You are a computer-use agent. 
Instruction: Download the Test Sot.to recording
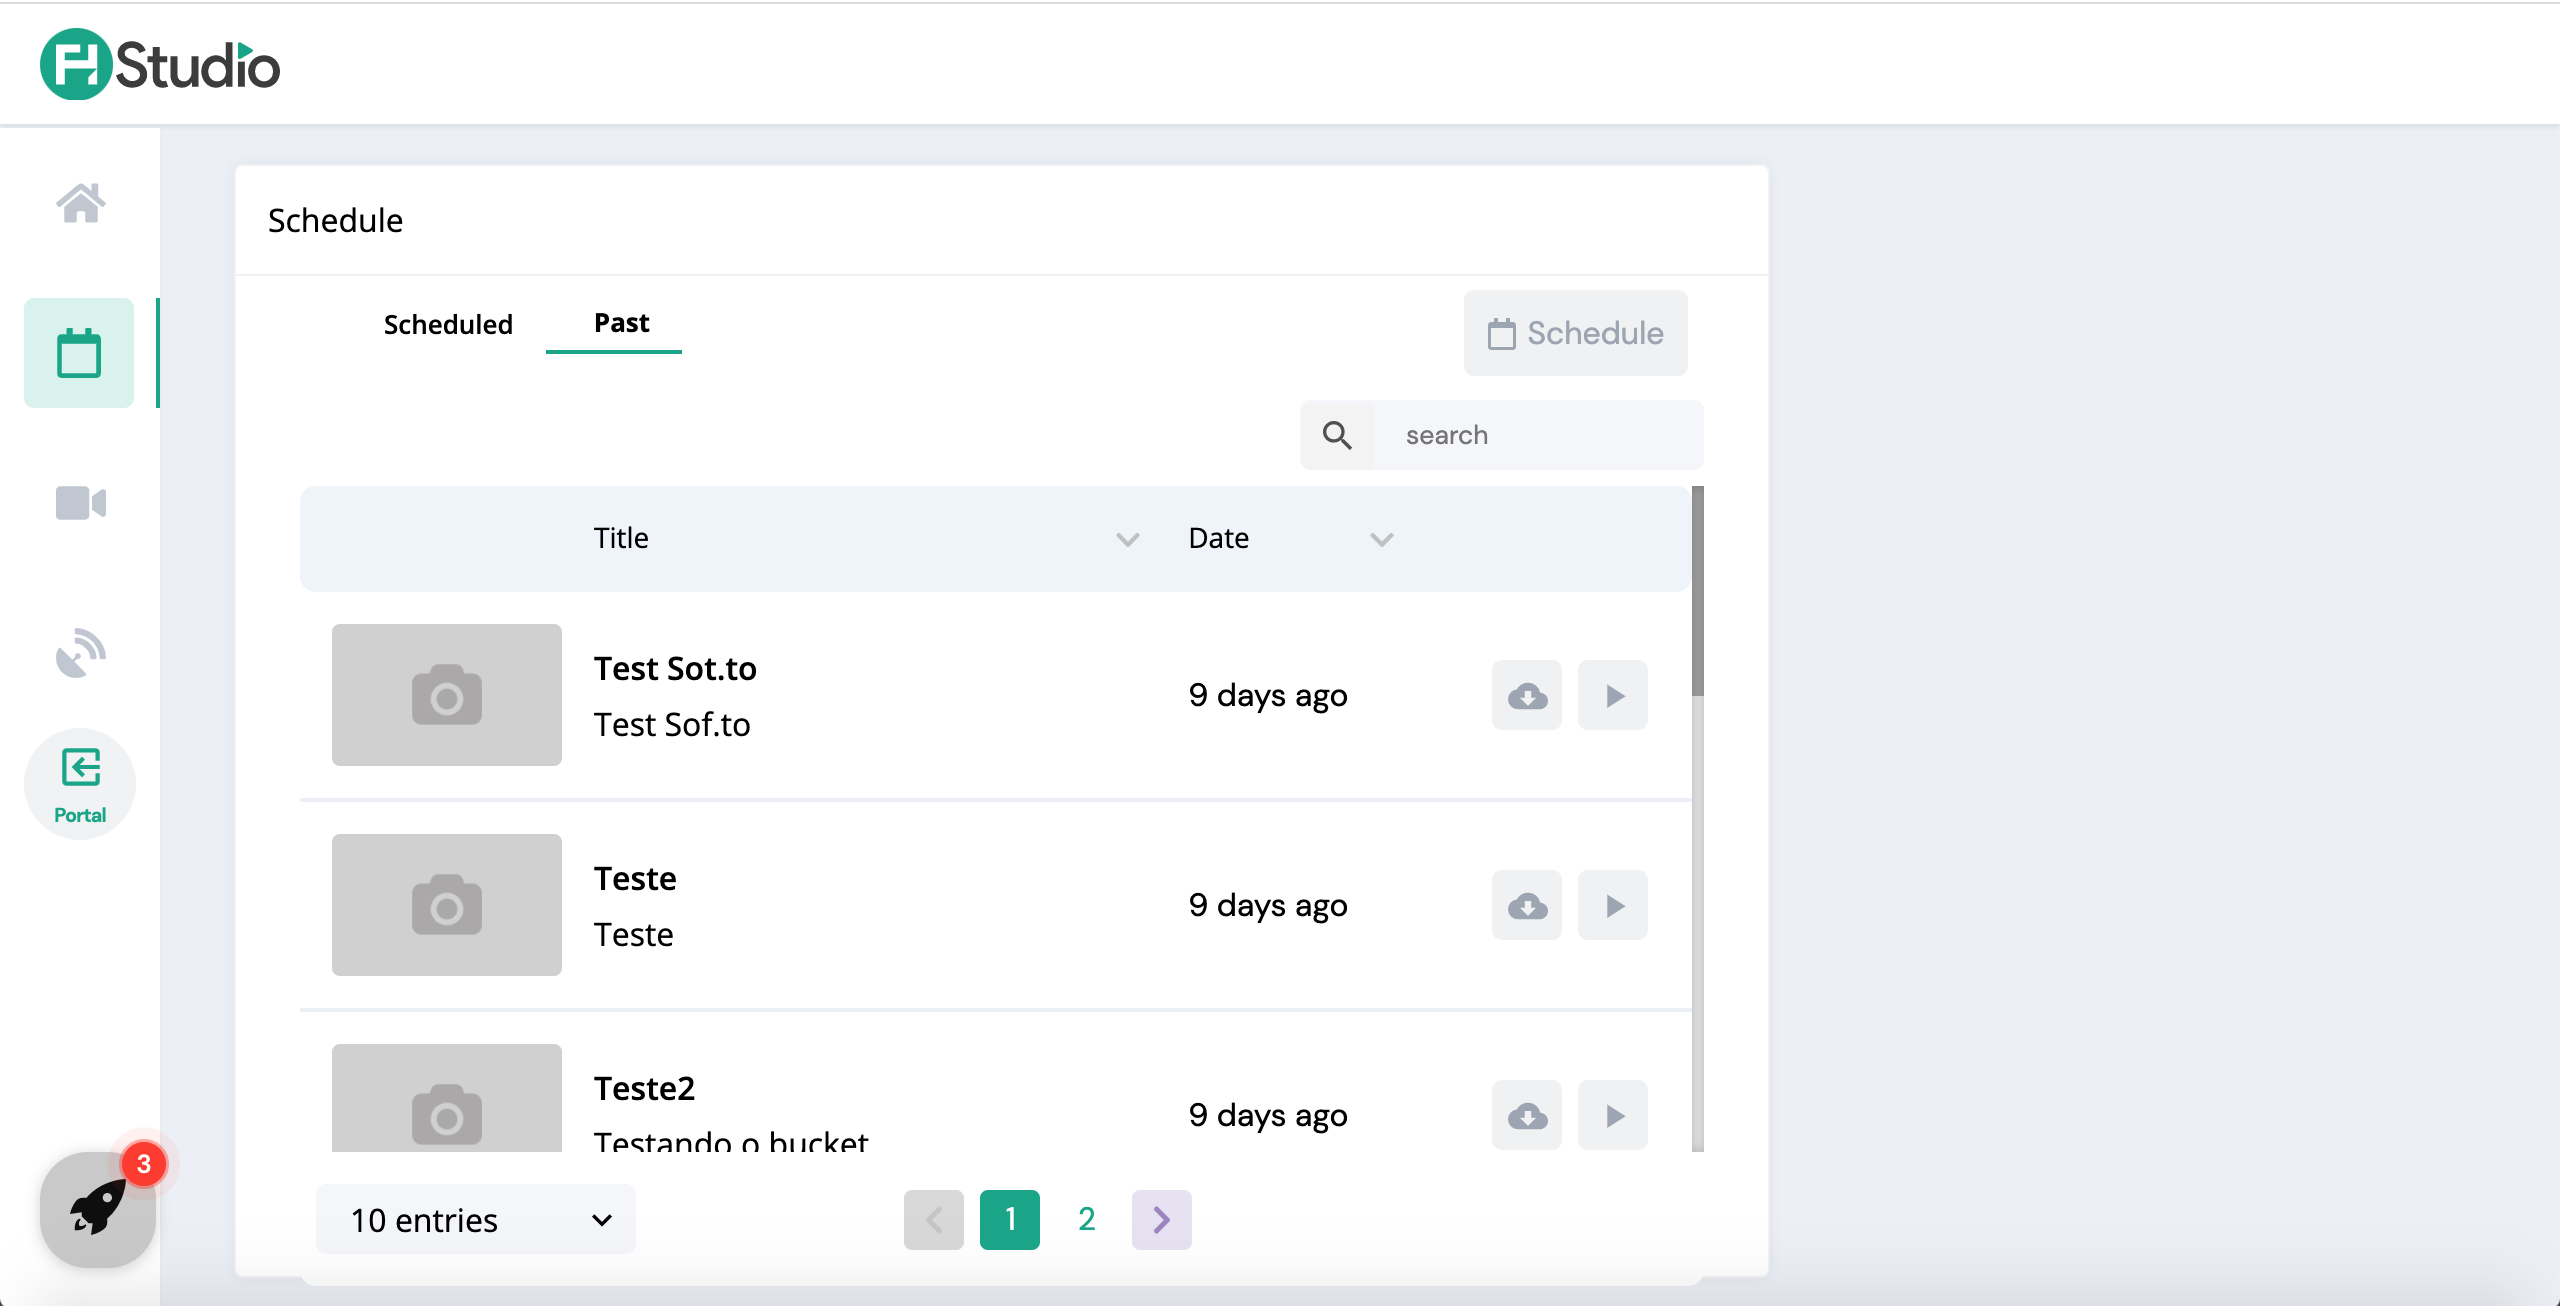click(x=1527, y=695)
